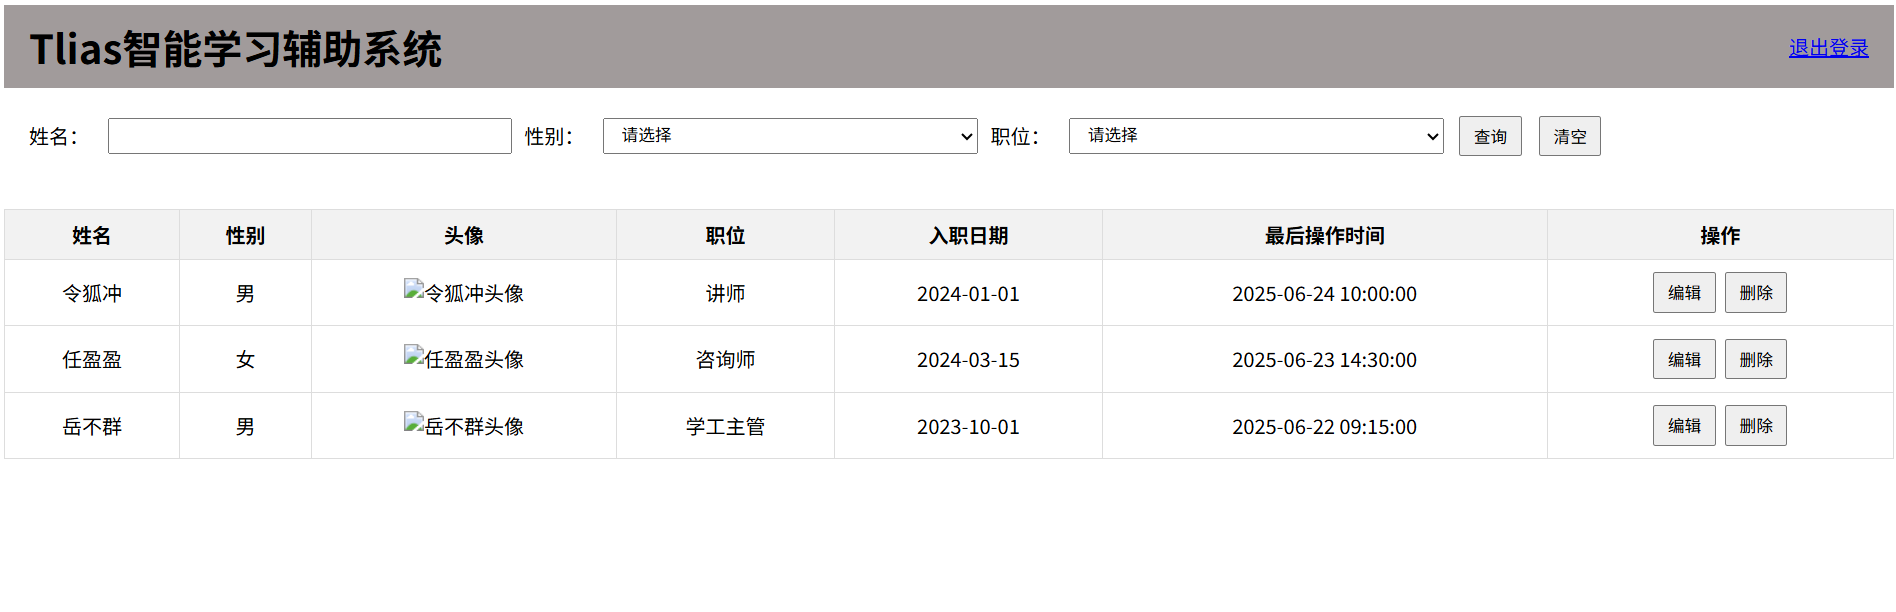Focus the 姓名 search input field

pos(310,136)
